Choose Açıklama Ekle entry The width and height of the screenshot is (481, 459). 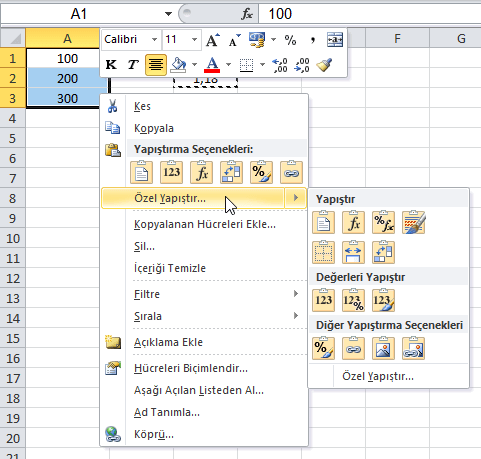(203, 342)
